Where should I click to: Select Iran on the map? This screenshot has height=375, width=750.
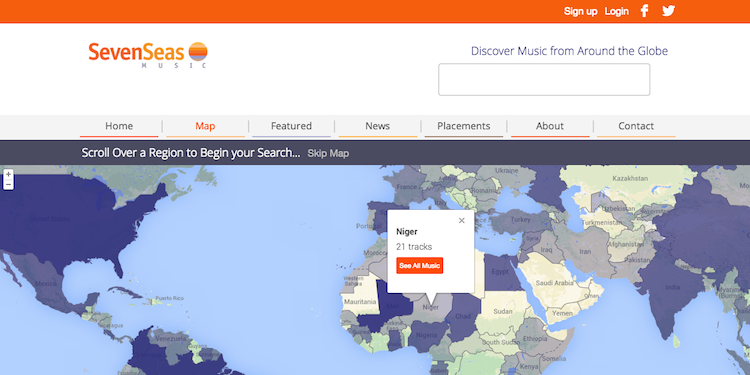[585, 251]
